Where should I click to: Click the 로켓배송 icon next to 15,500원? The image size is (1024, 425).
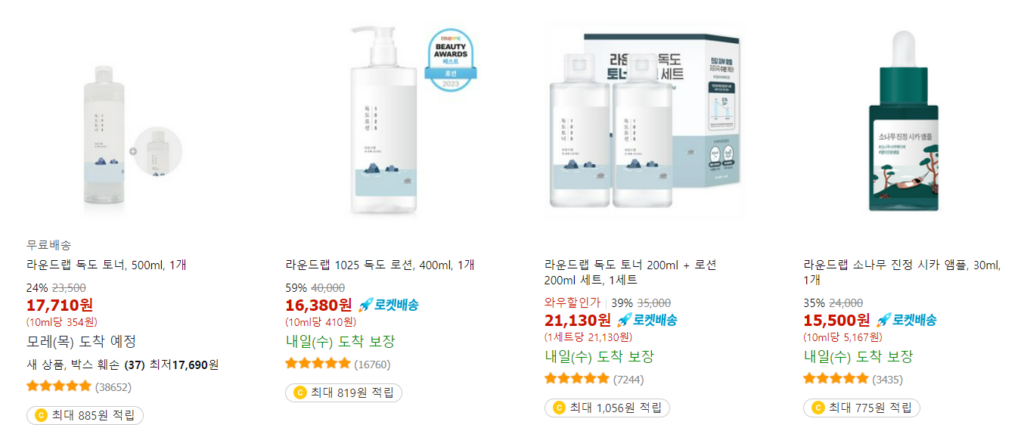pos(906,319)
